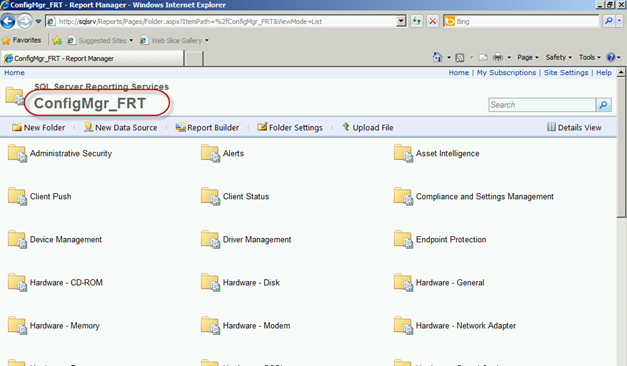The width and height of the screenshot is (627, 366).
Task: Open the Endpoint Protection folder
Action: tap(451, 240)
